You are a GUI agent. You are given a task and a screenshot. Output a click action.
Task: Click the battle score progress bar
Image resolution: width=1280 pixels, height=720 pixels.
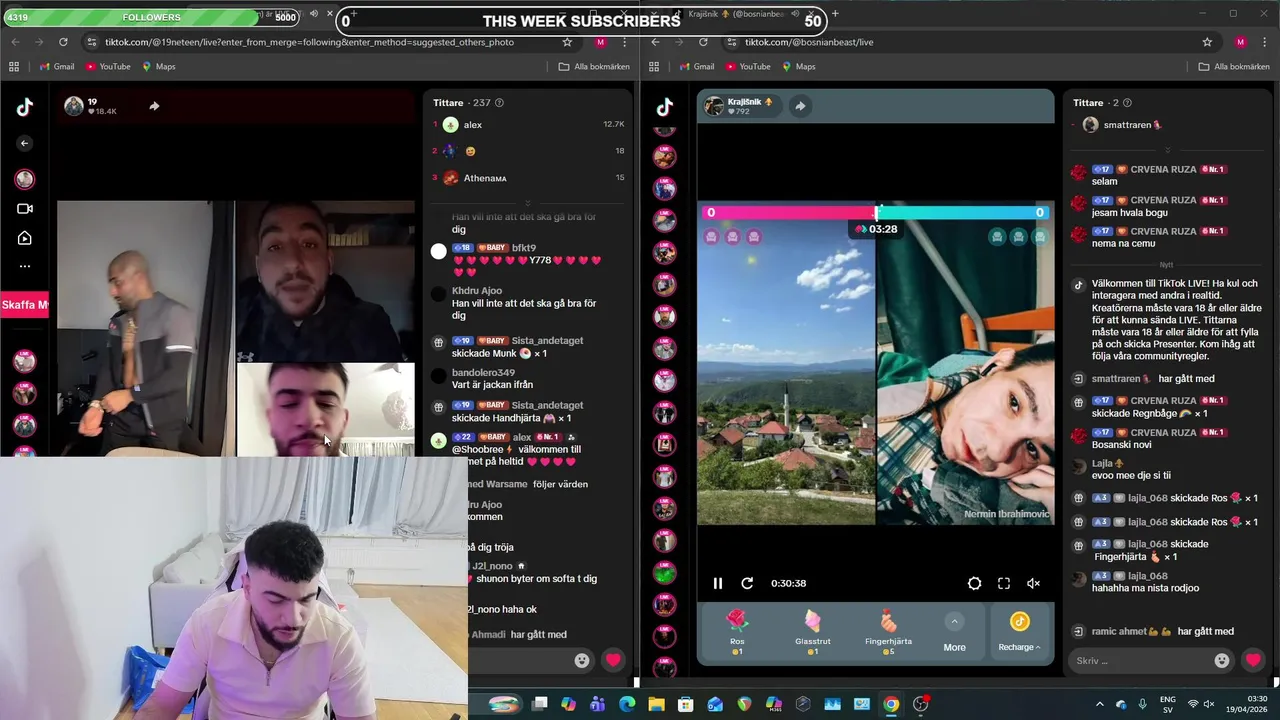click(876, 212)
